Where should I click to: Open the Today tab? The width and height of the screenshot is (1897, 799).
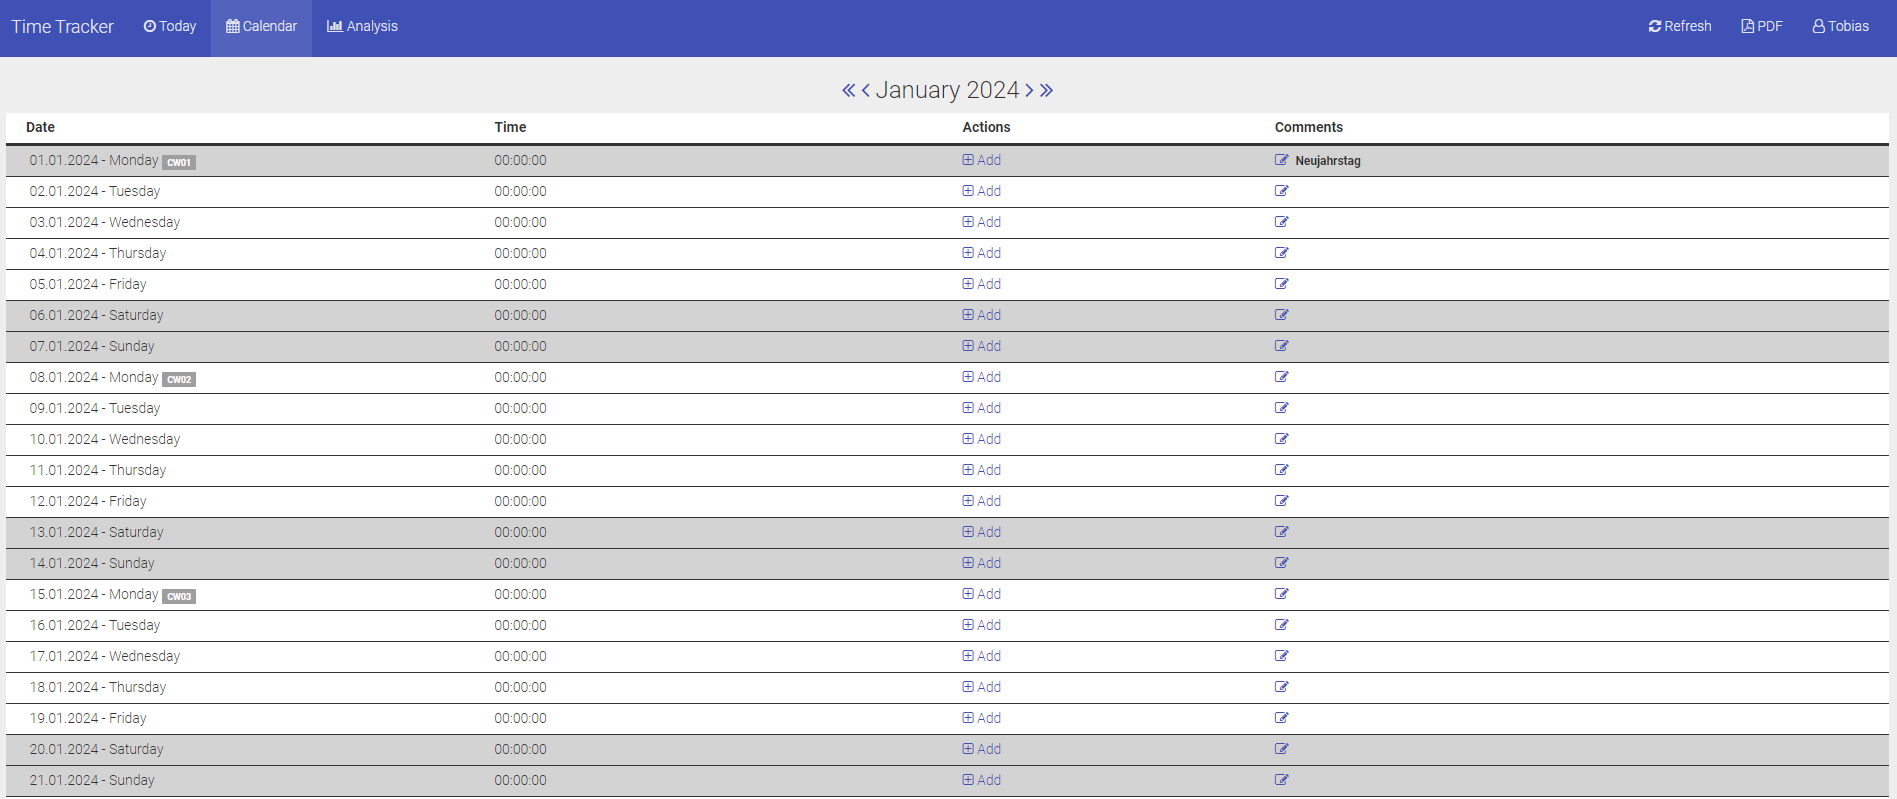click(x=170, y=26)
